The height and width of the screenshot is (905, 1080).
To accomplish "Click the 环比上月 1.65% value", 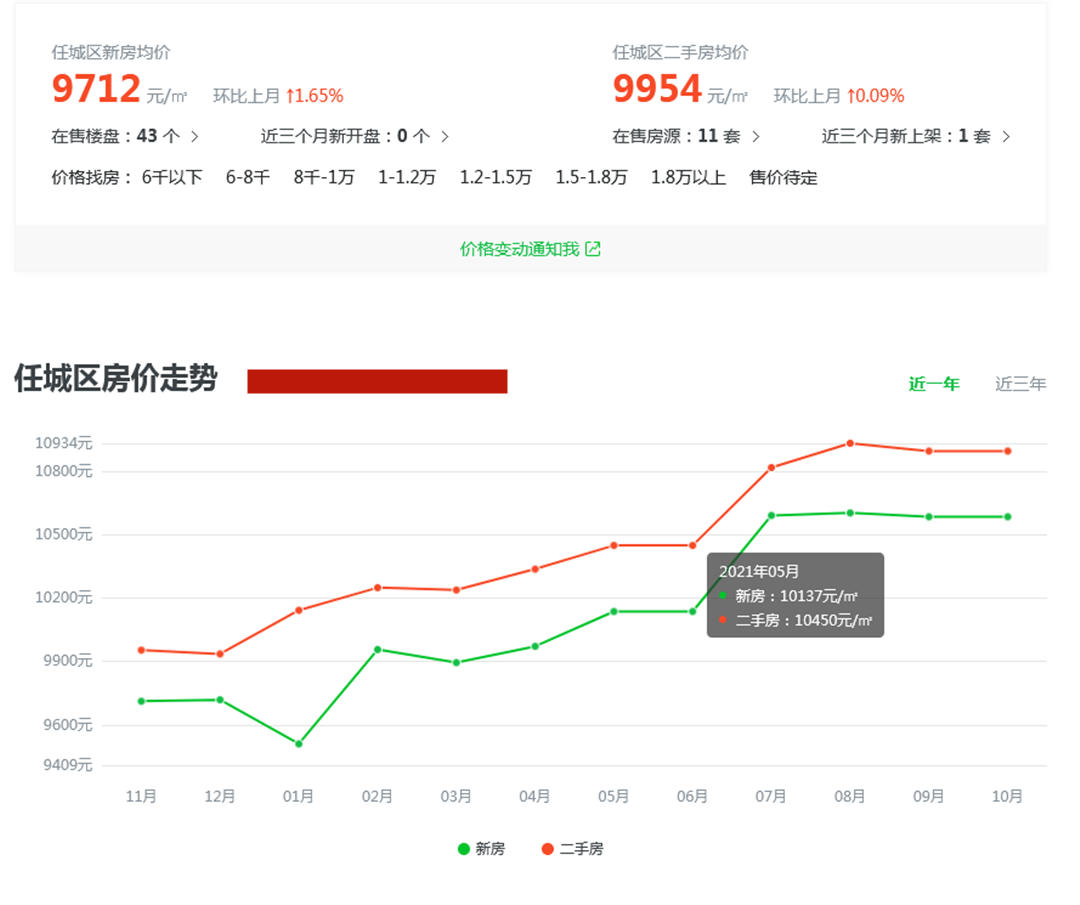I will [314, 96].
